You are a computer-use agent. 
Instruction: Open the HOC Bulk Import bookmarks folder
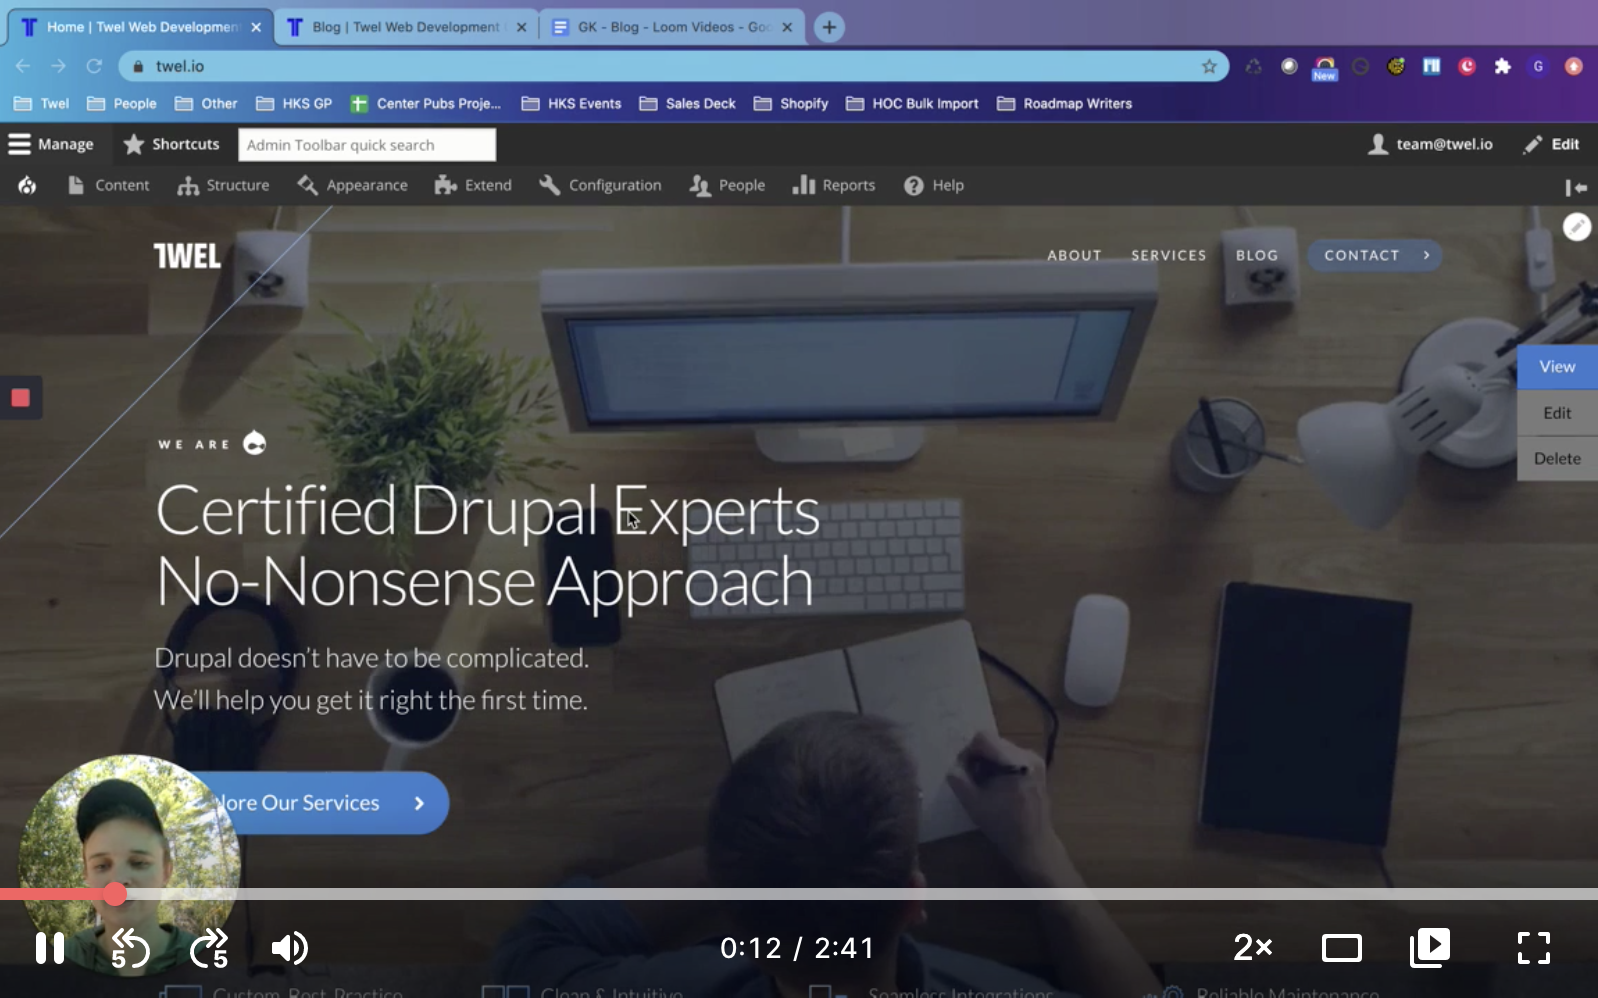(912, 103)
